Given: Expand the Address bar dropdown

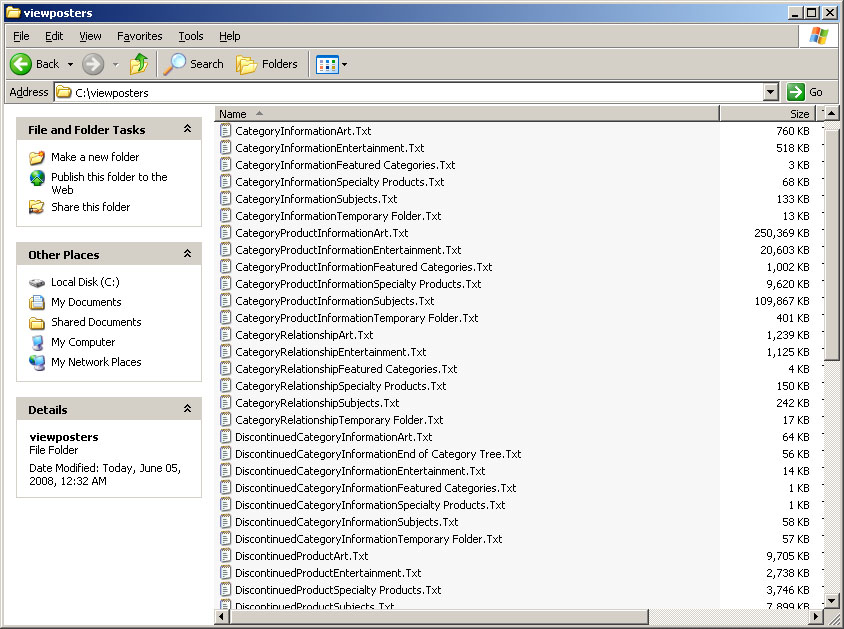Looking at the screenshot, I should click(771, 93).
